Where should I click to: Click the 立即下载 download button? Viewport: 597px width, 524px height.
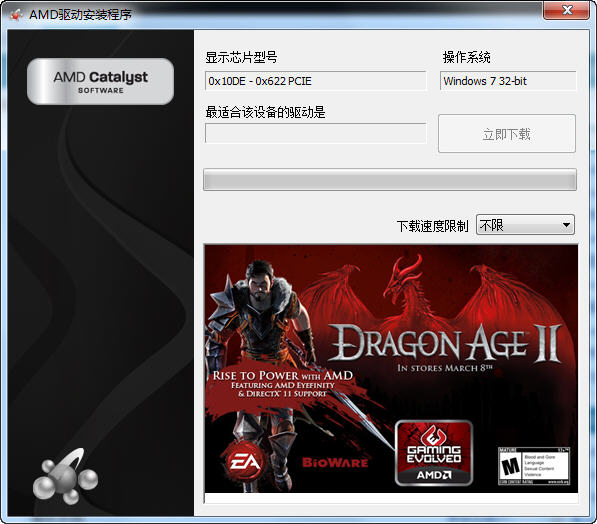507,134
